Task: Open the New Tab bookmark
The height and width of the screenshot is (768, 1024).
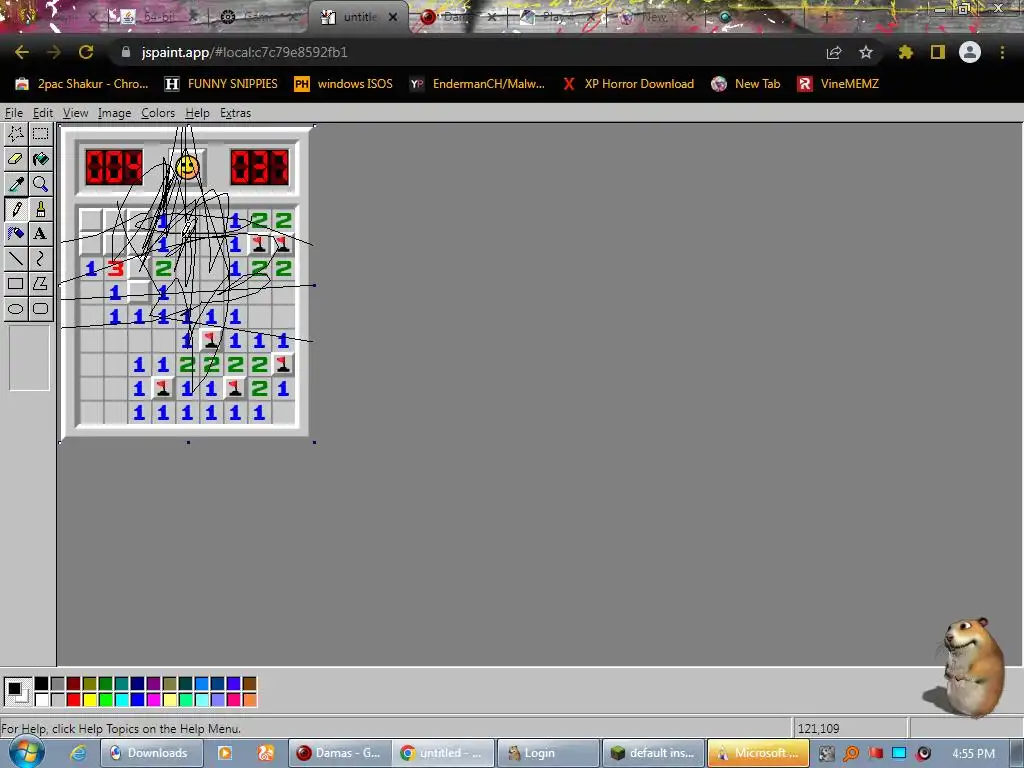Action: (746, 84)
